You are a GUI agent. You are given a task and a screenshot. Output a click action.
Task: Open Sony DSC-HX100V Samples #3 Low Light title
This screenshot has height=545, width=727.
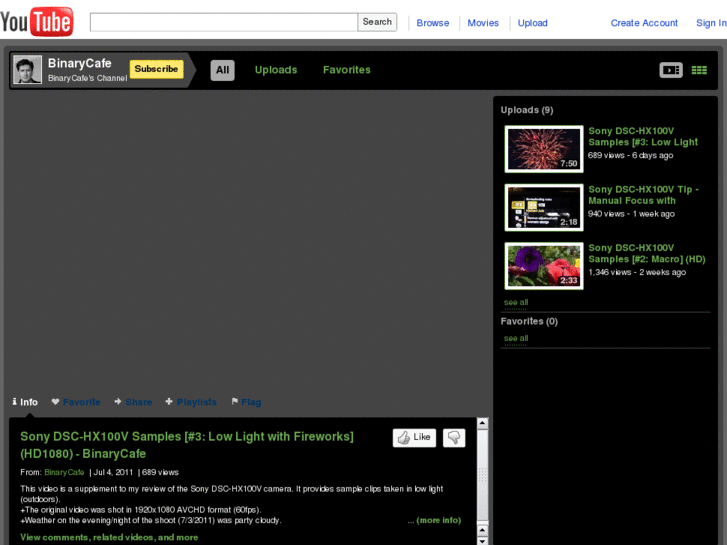(643, 137)
